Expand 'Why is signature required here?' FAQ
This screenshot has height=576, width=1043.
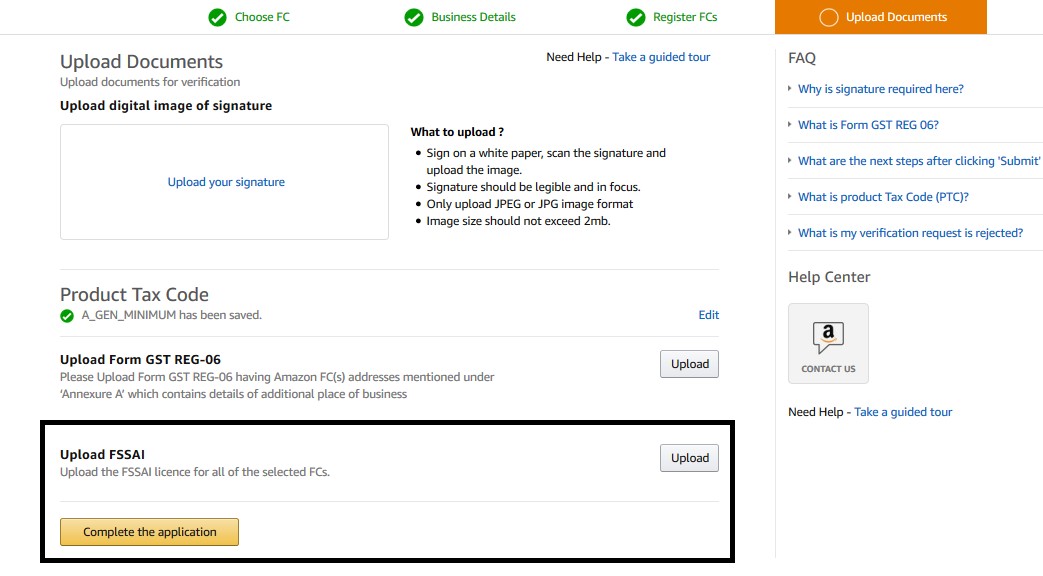point(880,89)
